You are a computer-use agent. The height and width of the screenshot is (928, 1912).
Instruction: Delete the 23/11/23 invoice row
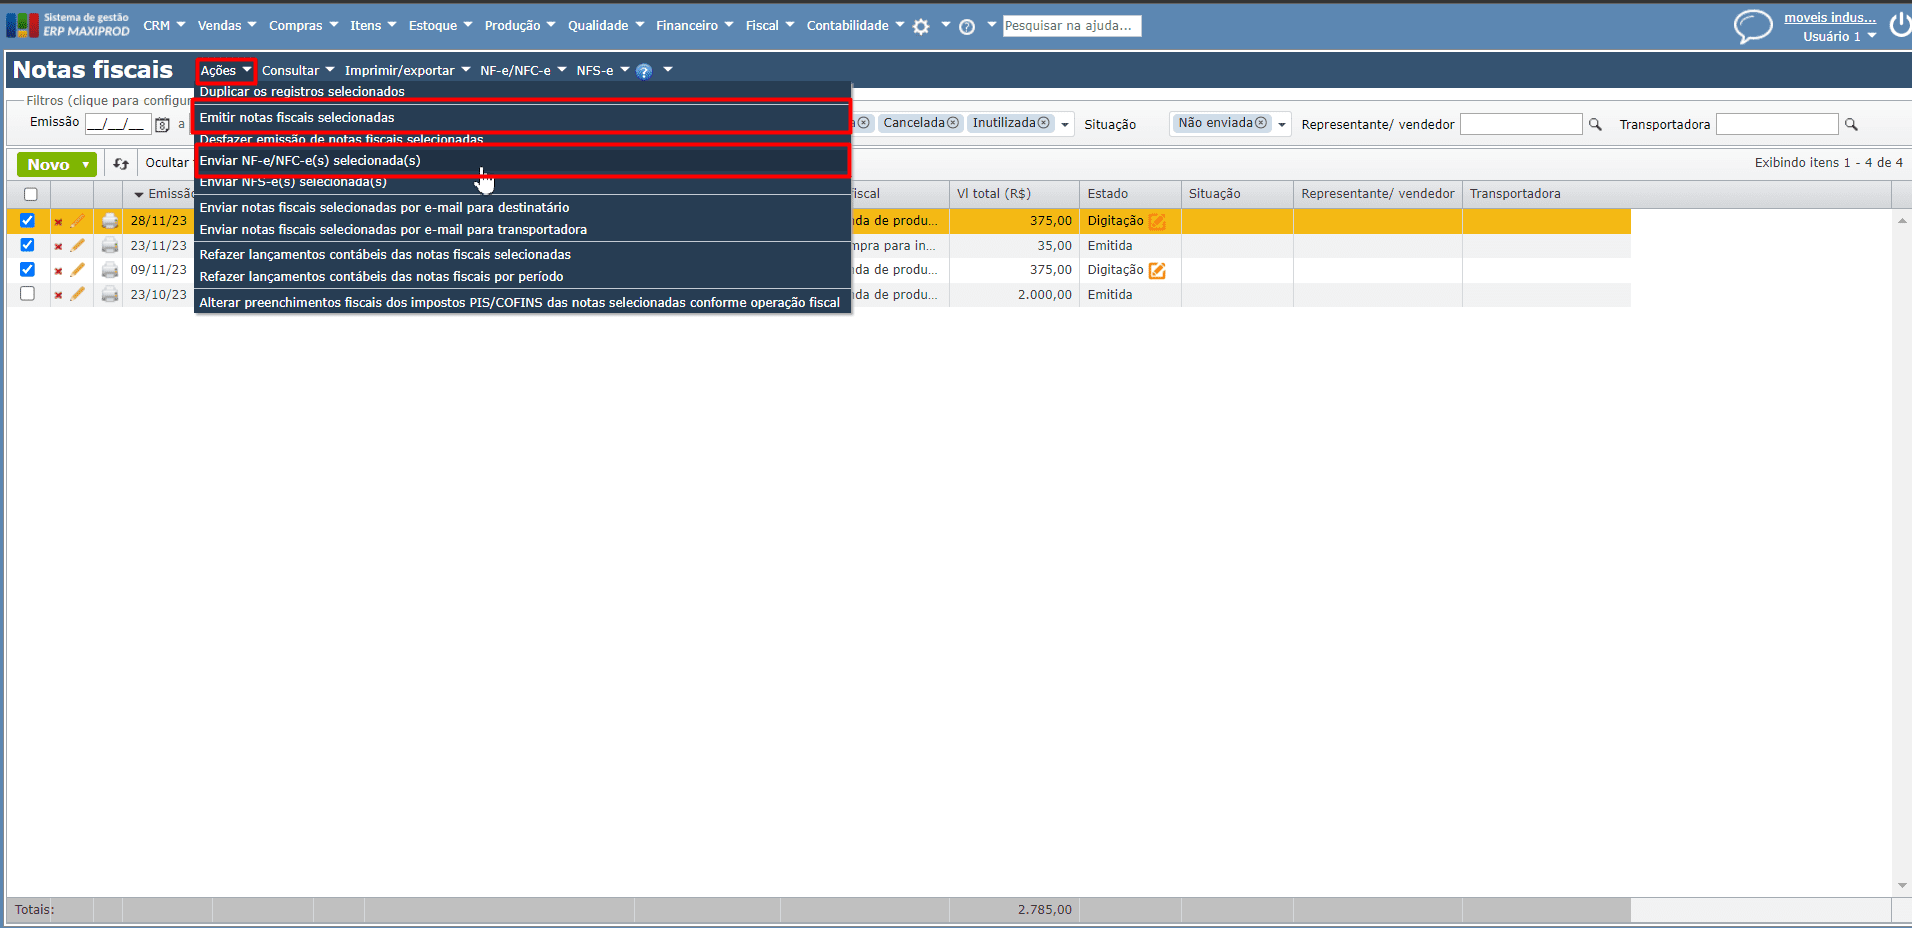click(58, 246)
